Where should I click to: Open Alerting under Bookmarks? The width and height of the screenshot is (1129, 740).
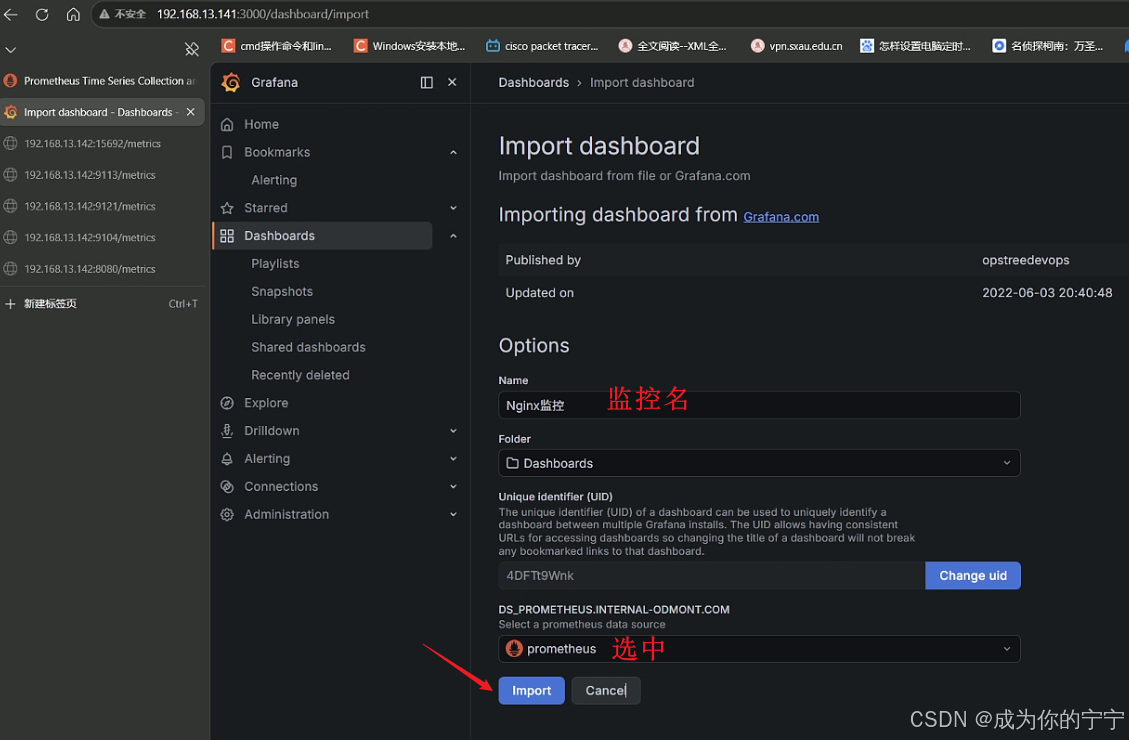click(274, 180)
